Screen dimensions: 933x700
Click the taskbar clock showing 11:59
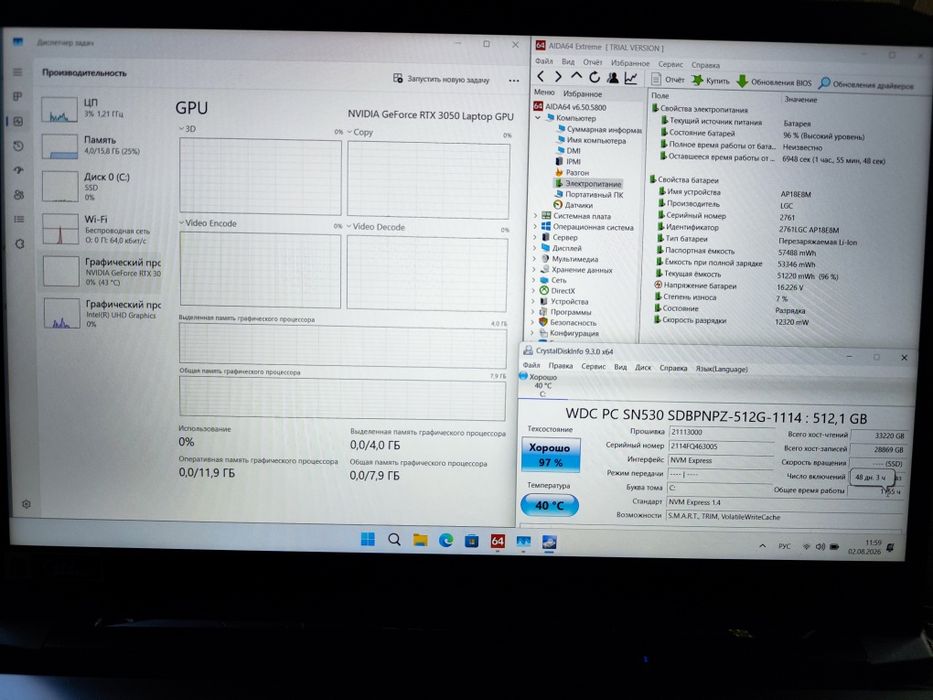(865, 547)
